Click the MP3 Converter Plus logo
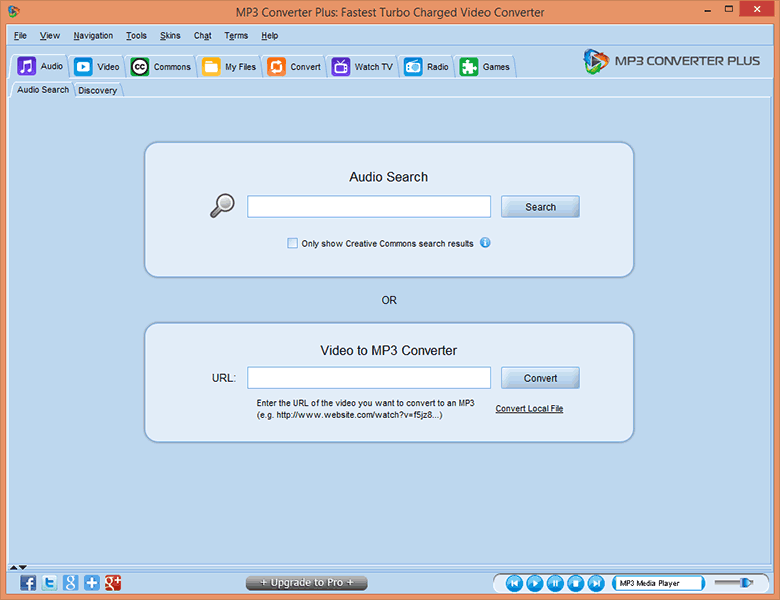This screenshot has width=780, height=600. [x=671, y=61]
